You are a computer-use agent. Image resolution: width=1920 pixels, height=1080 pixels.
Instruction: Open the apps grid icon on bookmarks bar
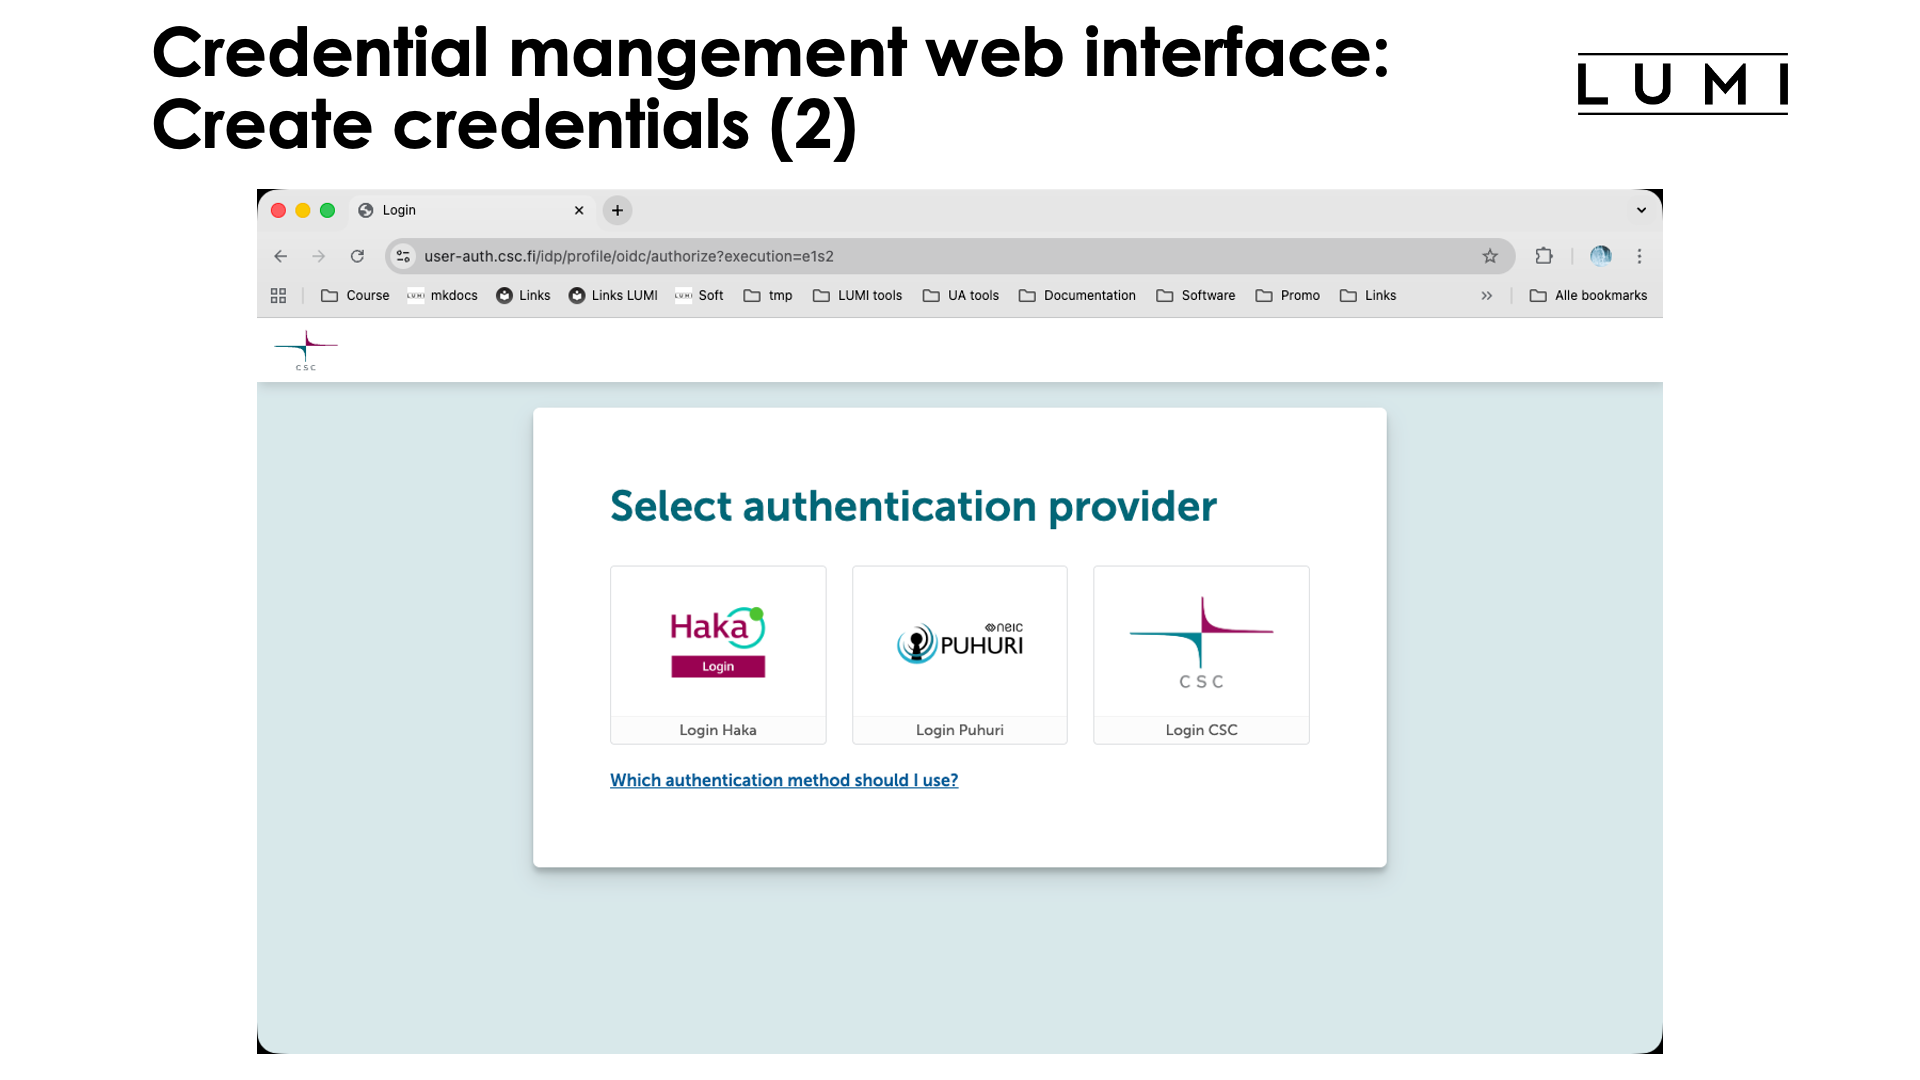(x=278, y=295)
